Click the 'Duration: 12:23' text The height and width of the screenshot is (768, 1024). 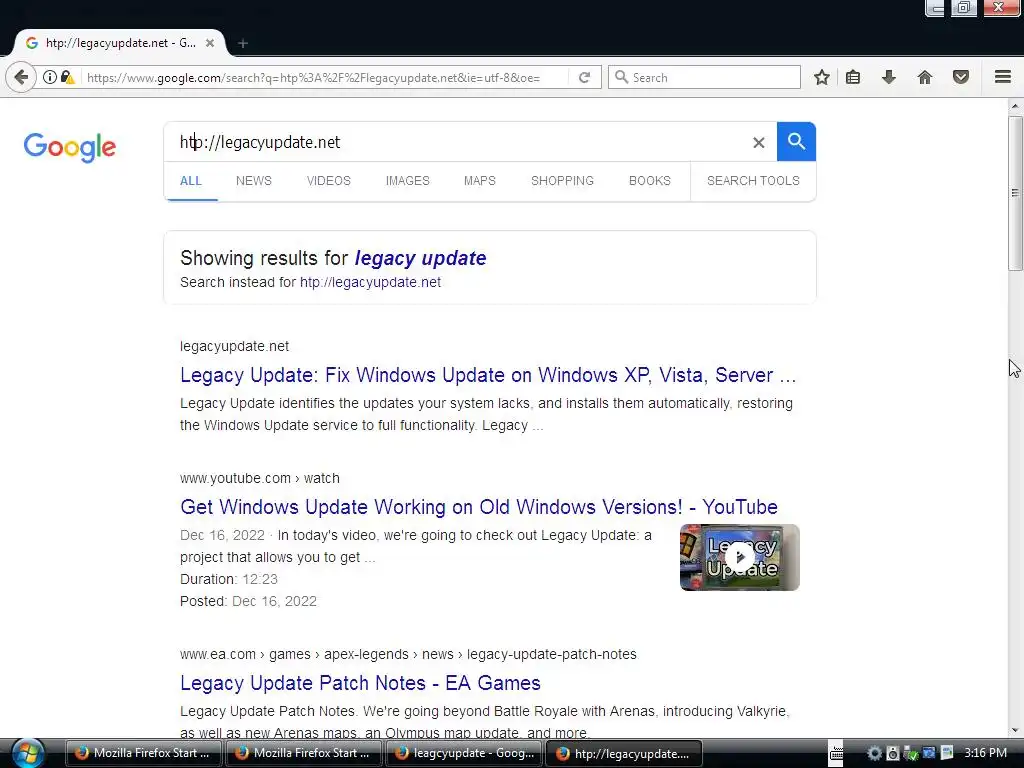pyautogui.click(x=229, y=579)
